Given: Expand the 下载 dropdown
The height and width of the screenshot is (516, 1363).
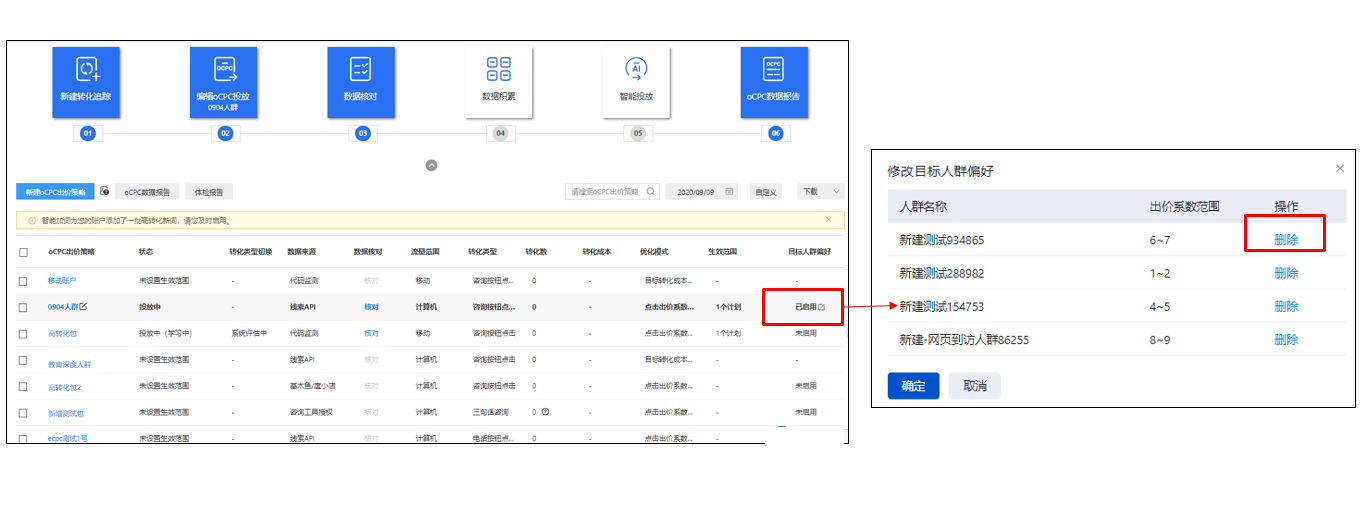Looking at the screenshot, I should point(820,191).
